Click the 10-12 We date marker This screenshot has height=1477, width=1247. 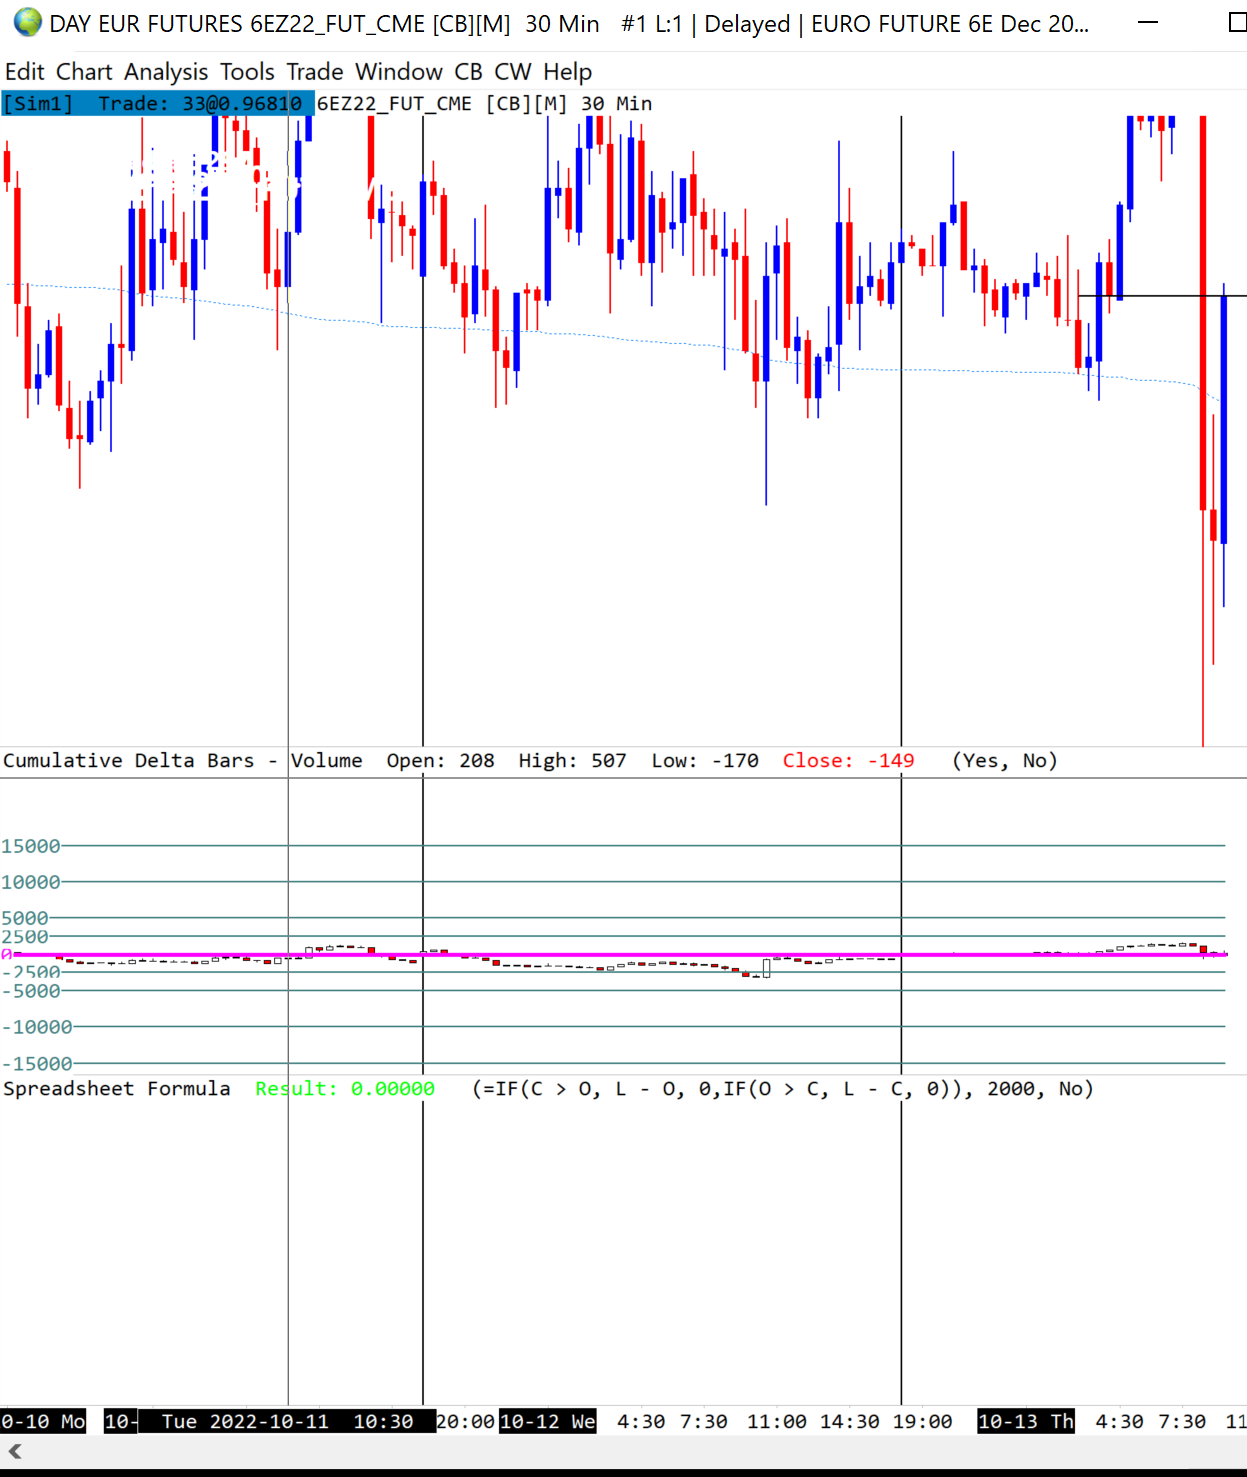[547, 1422]
